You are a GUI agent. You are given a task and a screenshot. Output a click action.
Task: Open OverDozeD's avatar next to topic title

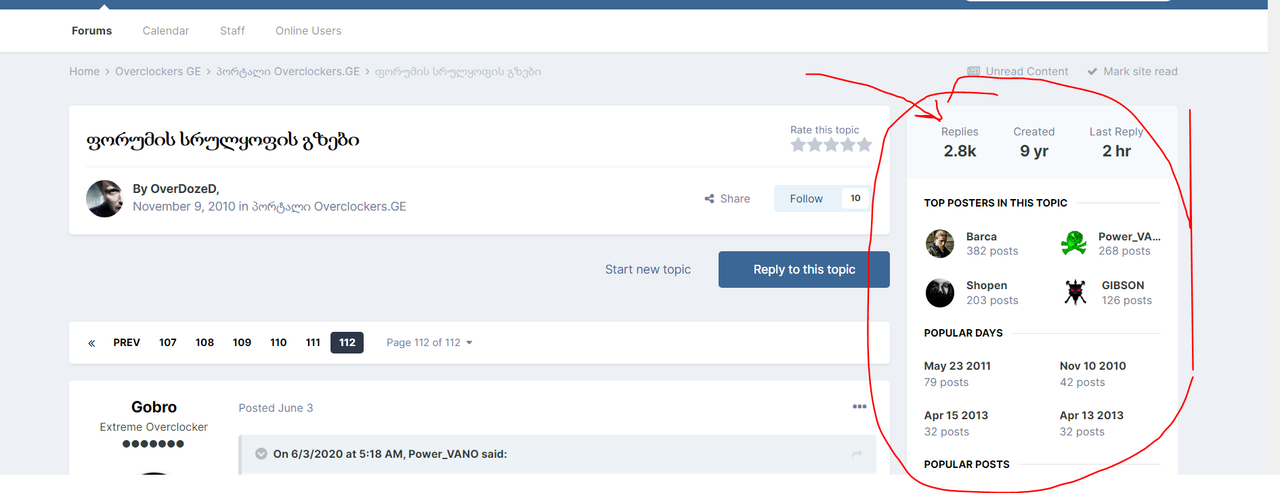(x=105, y=198)
